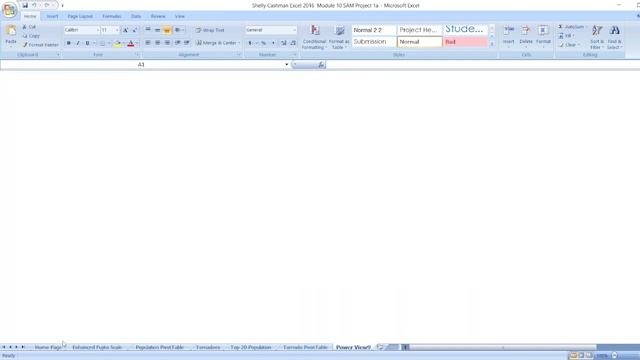Apply red font color
The image size is (640, 360).
click(131, 43)
